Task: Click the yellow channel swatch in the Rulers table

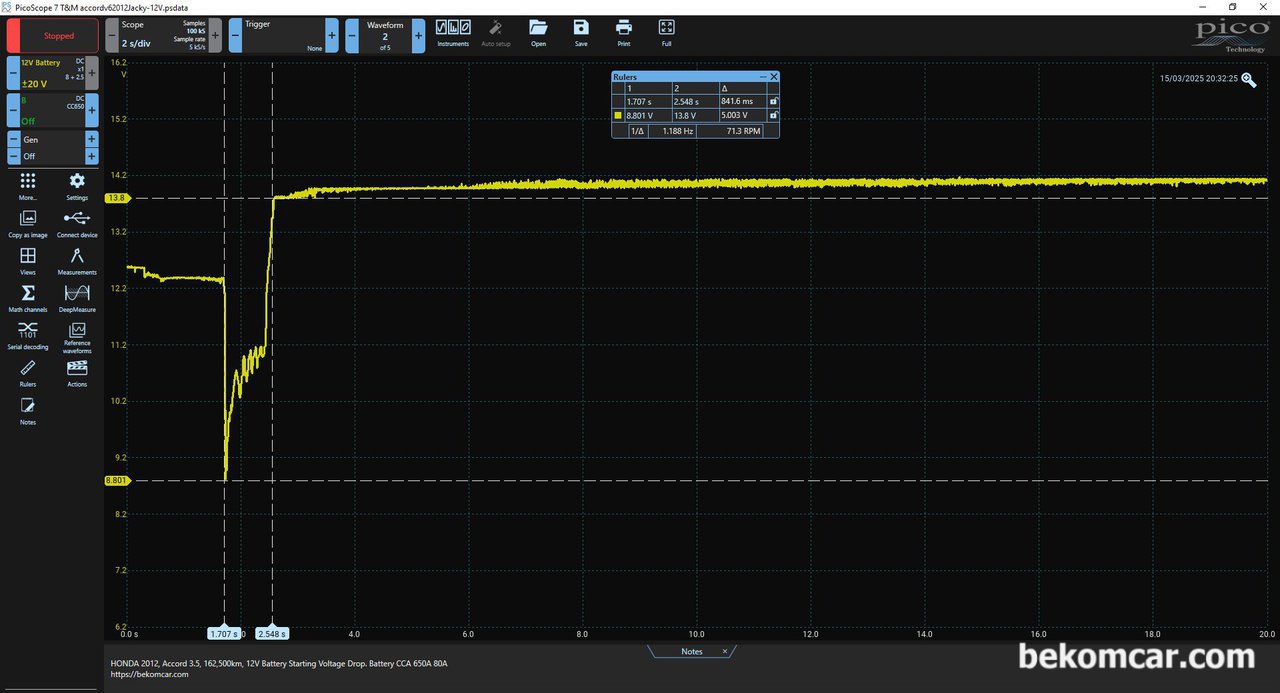Action: pyautogui.click(x=618, y=116)
